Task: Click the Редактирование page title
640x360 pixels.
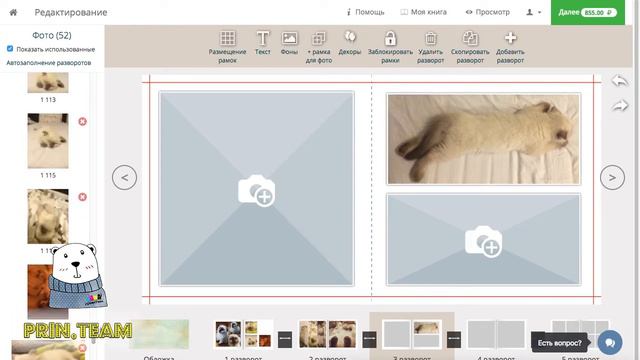Action: click(x=71, y=12)
